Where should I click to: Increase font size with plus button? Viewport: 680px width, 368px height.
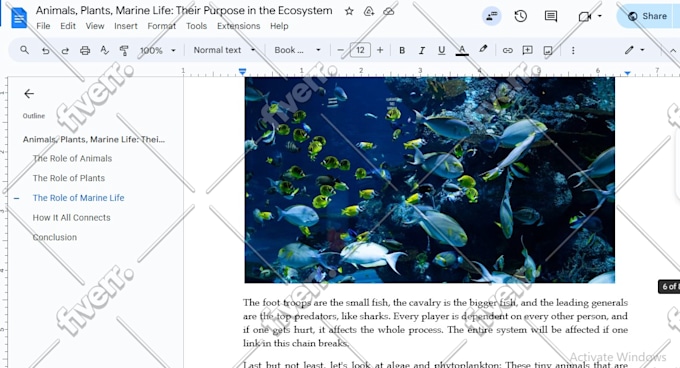tap(380, 50)
